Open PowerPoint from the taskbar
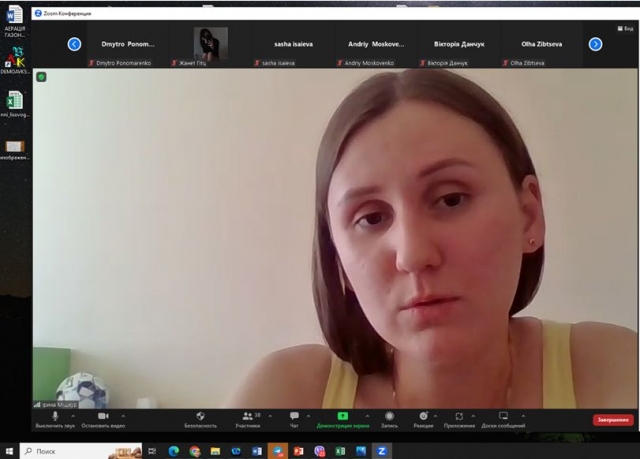The height and width of the screenshot is (459, 640). coord(299,451)
